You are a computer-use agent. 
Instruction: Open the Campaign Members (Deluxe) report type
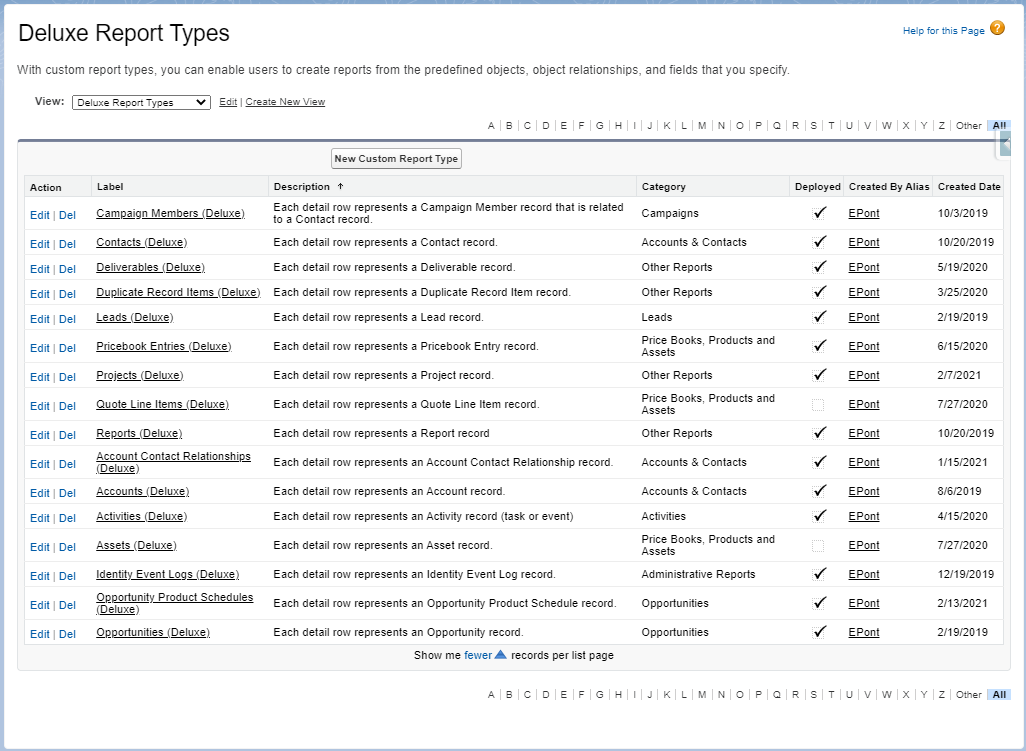tap(170, 213)
